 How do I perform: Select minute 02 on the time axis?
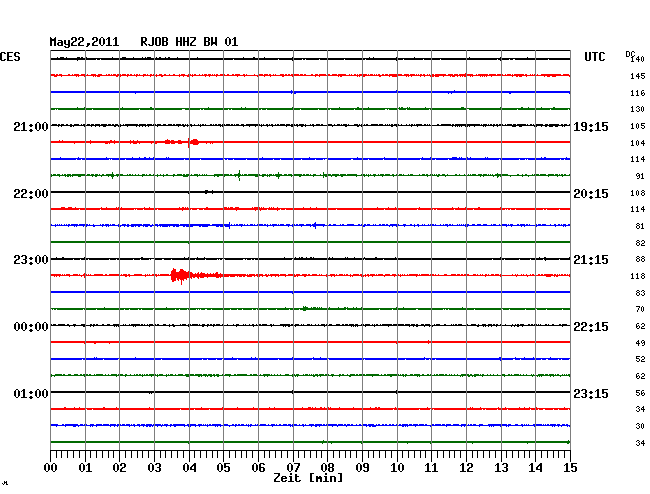tap(119, 468)
